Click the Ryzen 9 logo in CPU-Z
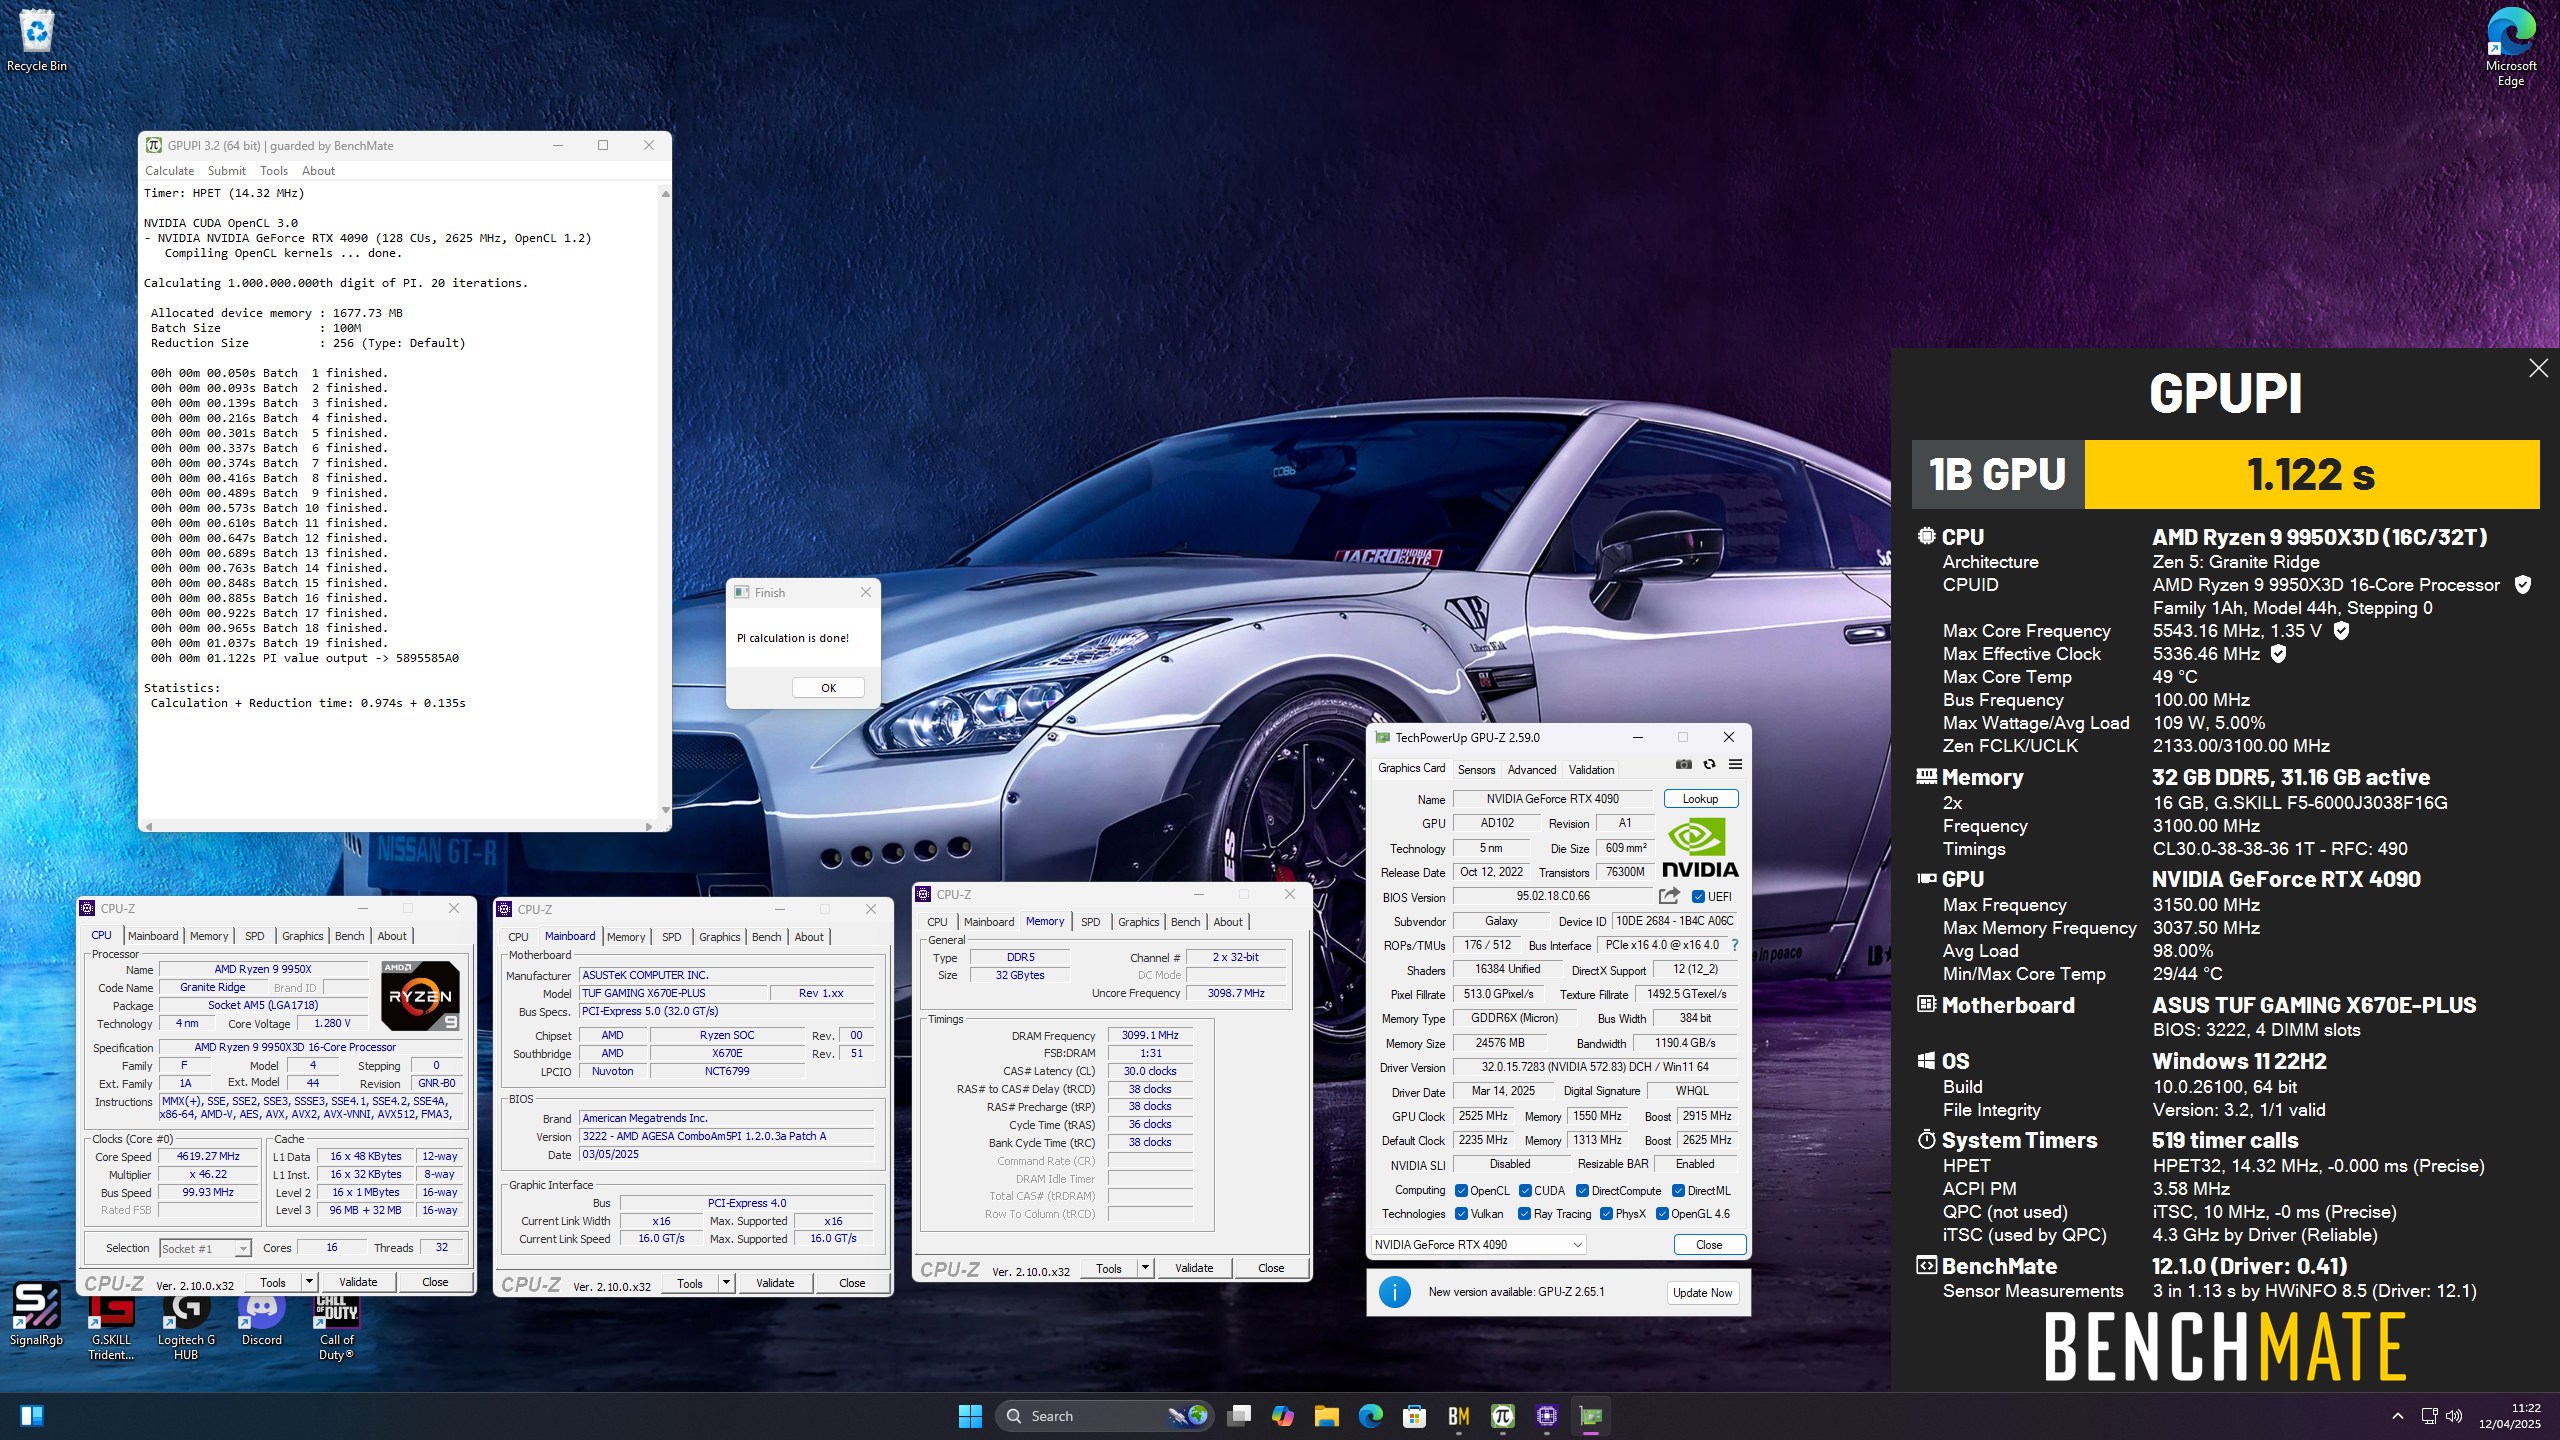2560x1440 pixels. pyautogui.click(x=420, y=995)
